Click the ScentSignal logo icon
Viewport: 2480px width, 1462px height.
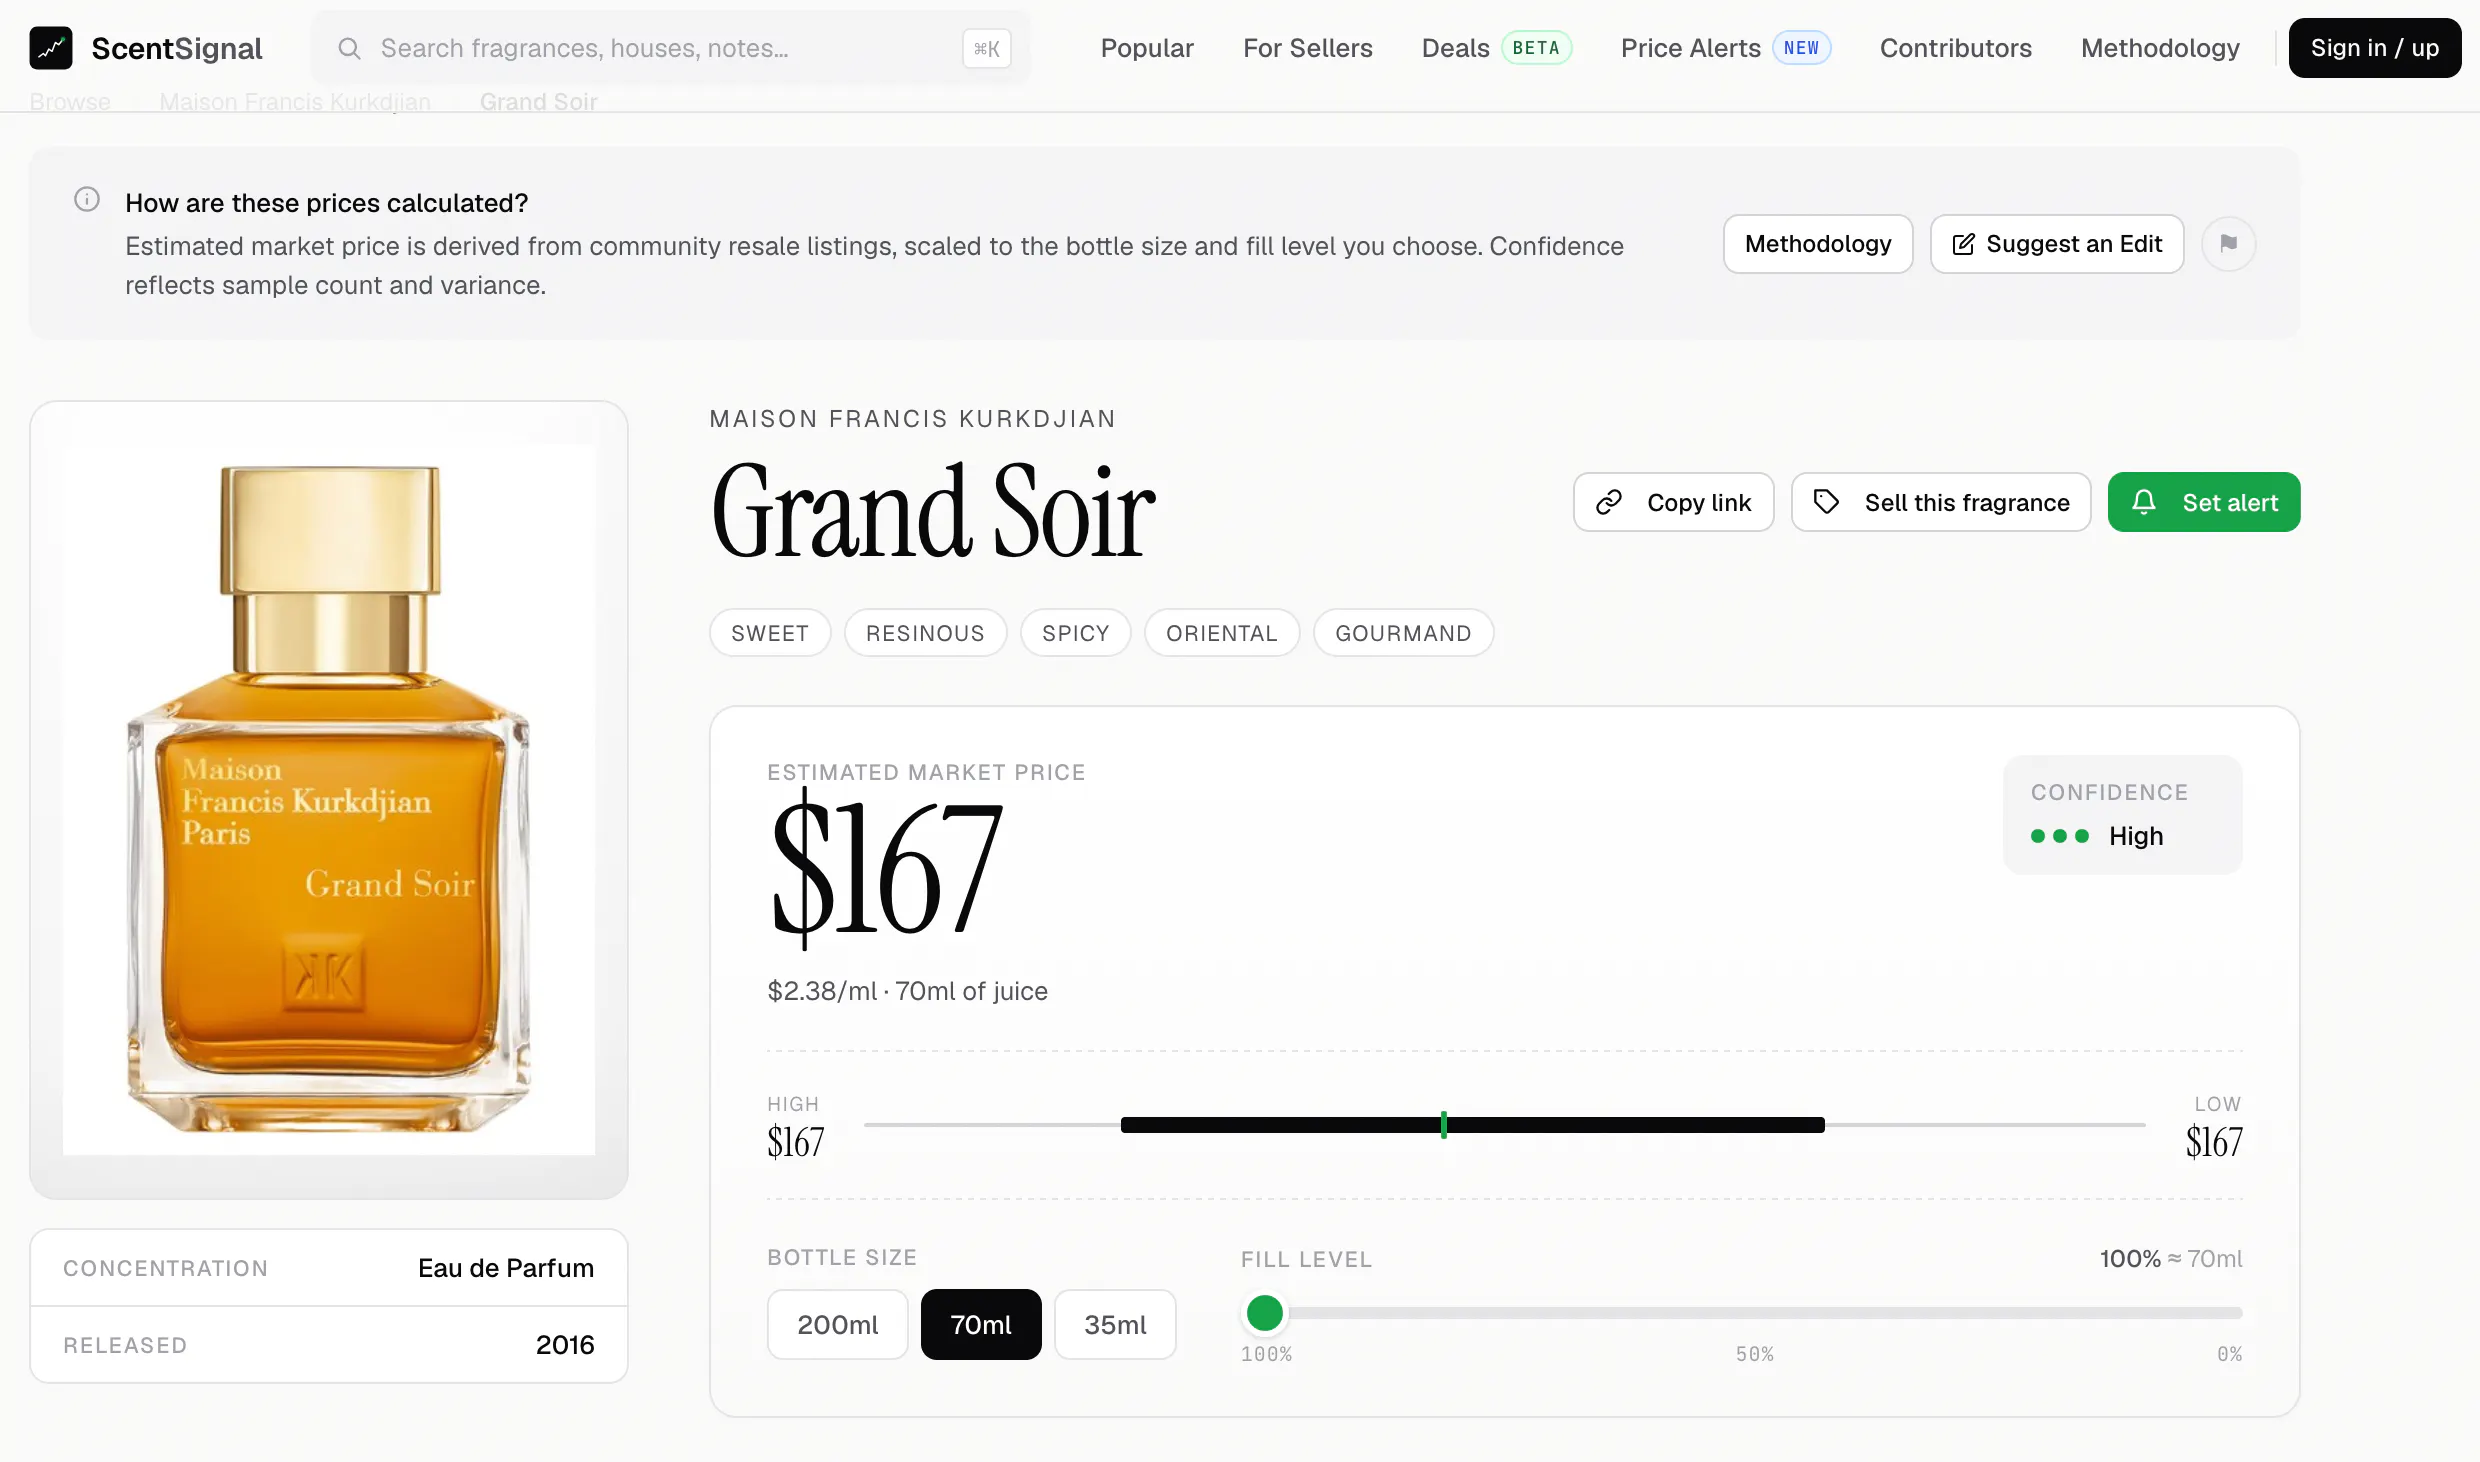coord(51,48)
